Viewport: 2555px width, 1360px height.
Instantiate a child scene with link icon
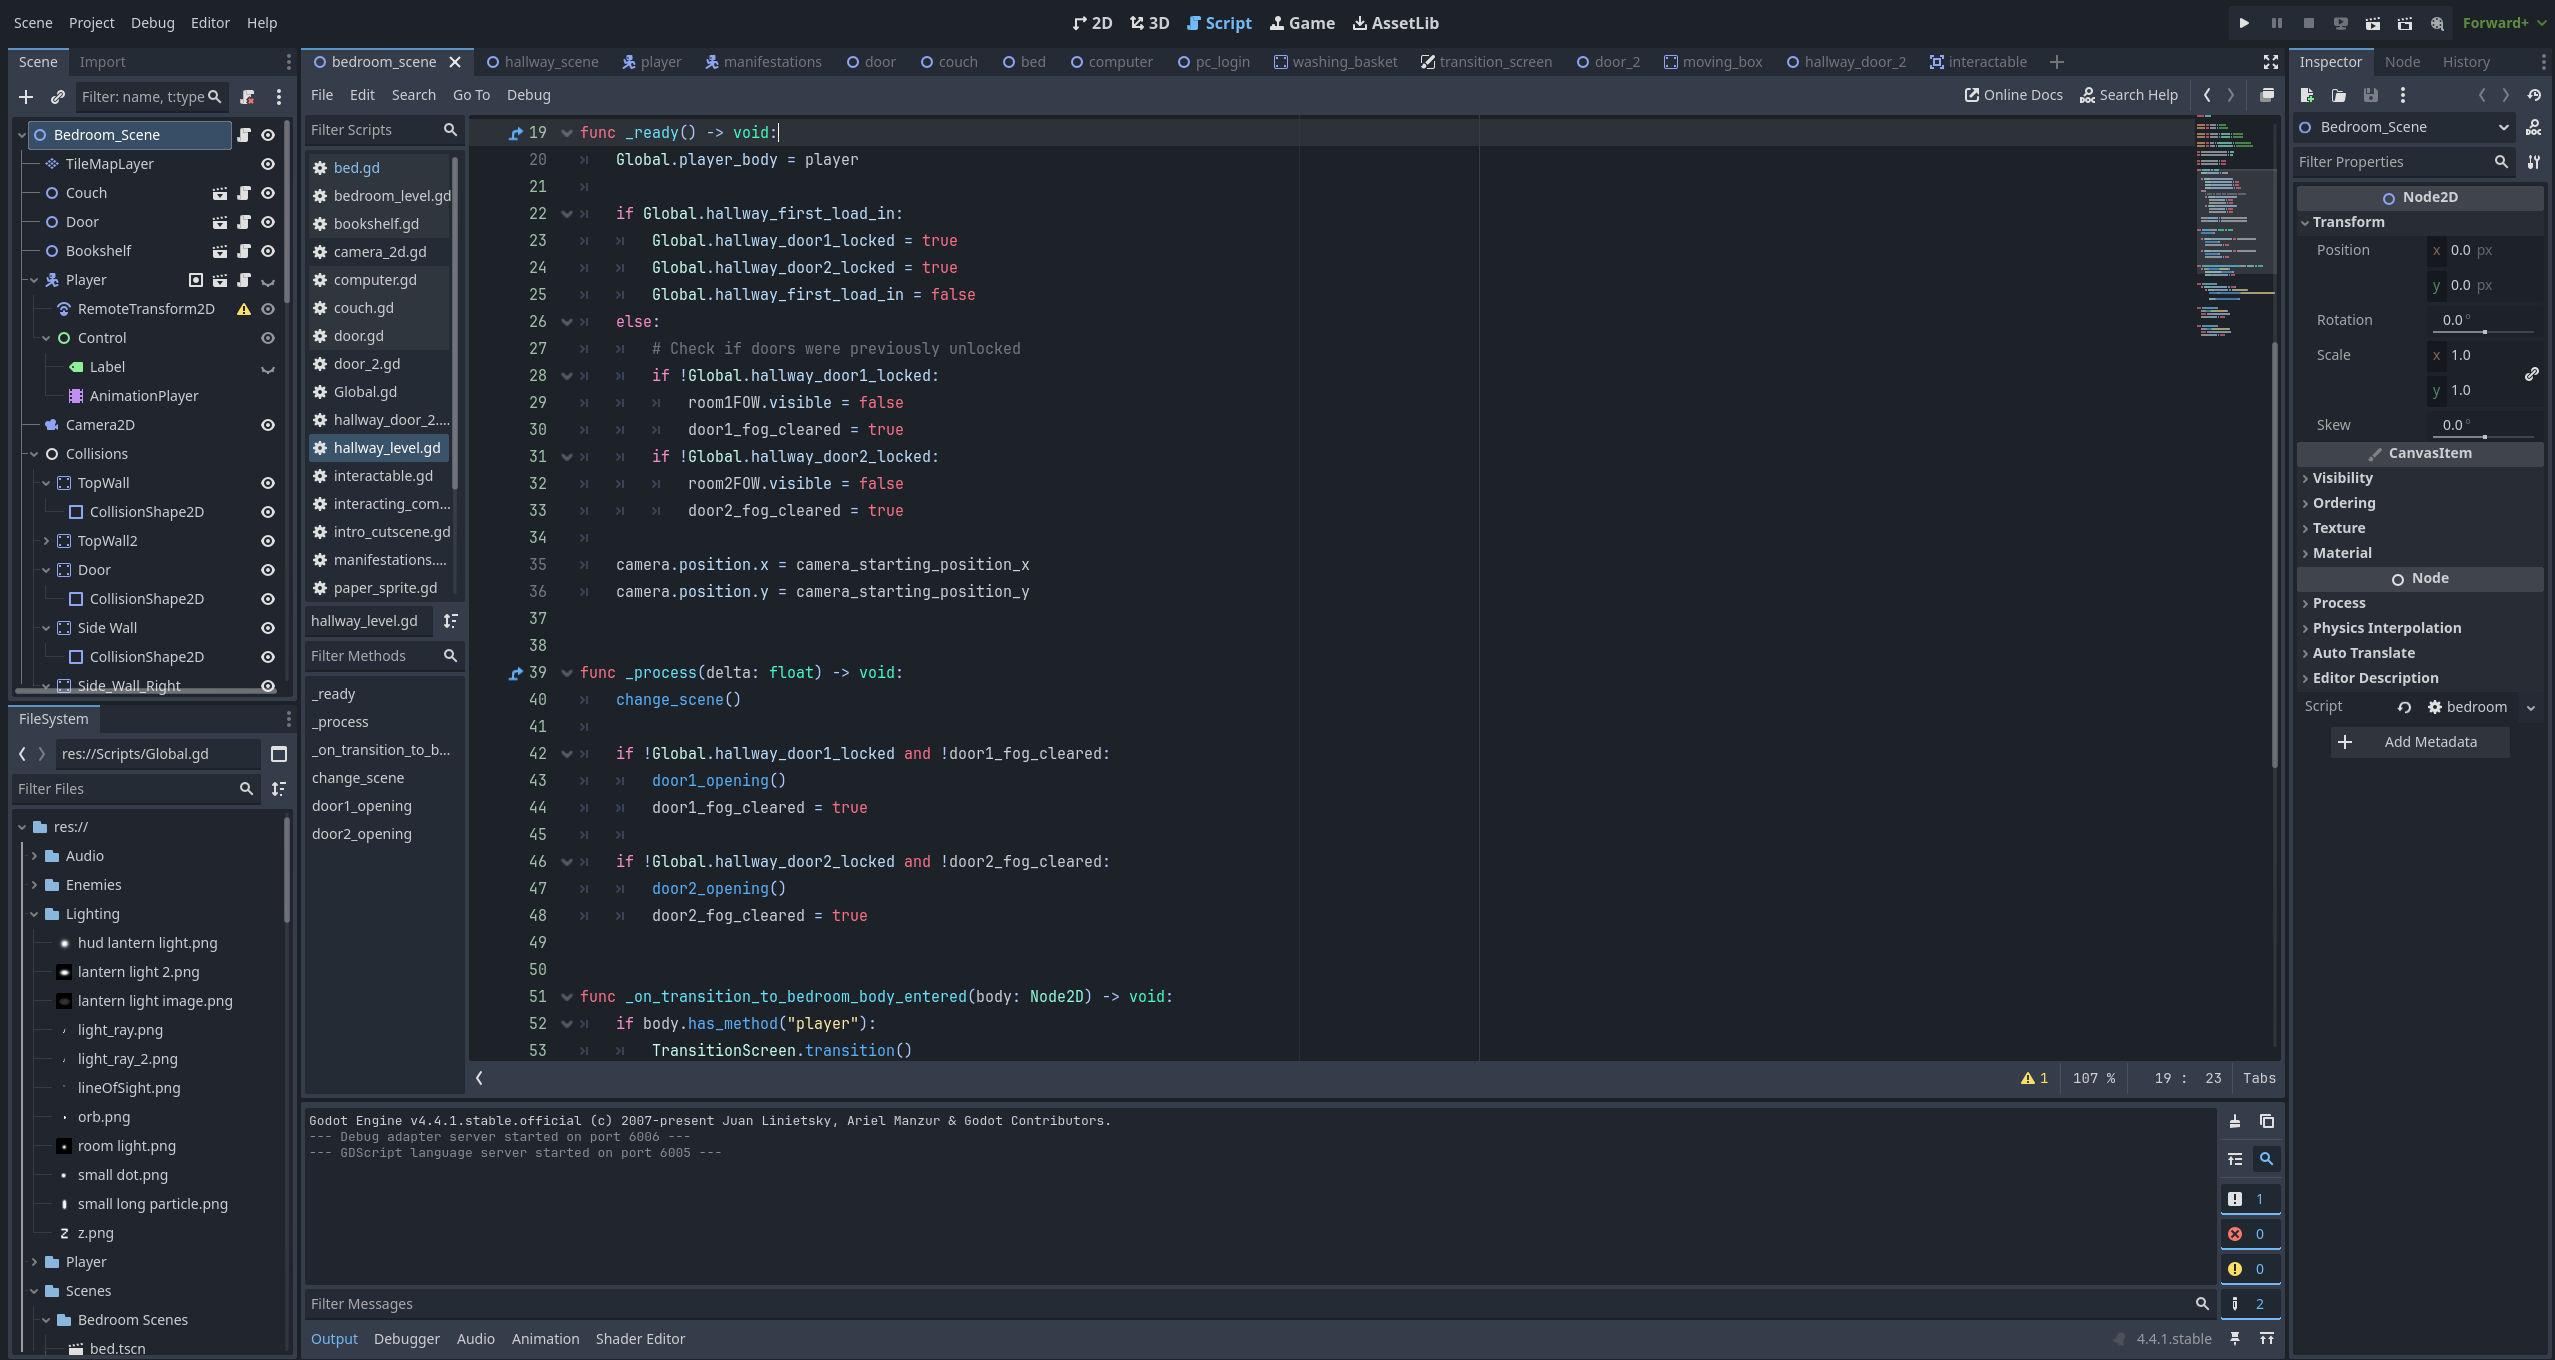click(x=58, y=97)
